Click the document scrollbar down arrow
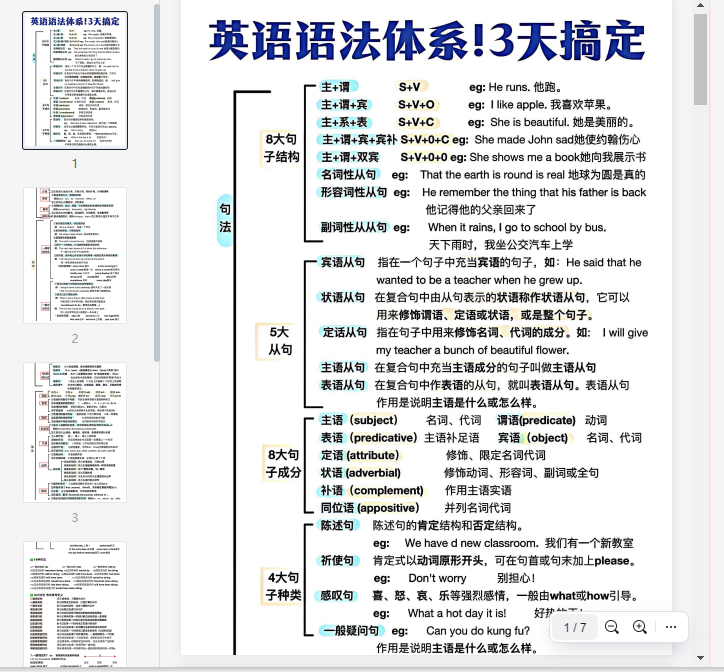 (700, 658)
